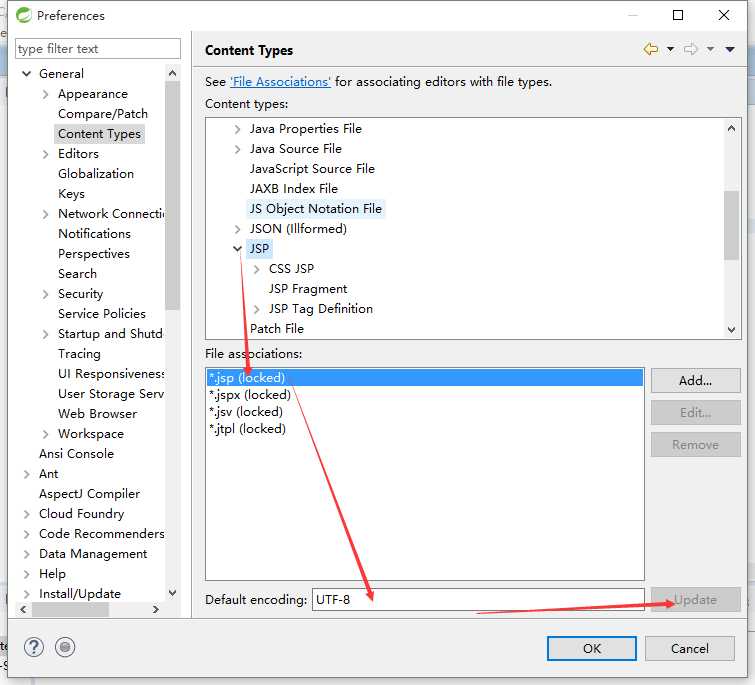Open Service Policies preferences
Viewport: 755px width, 685px height.
coord(102,313)
